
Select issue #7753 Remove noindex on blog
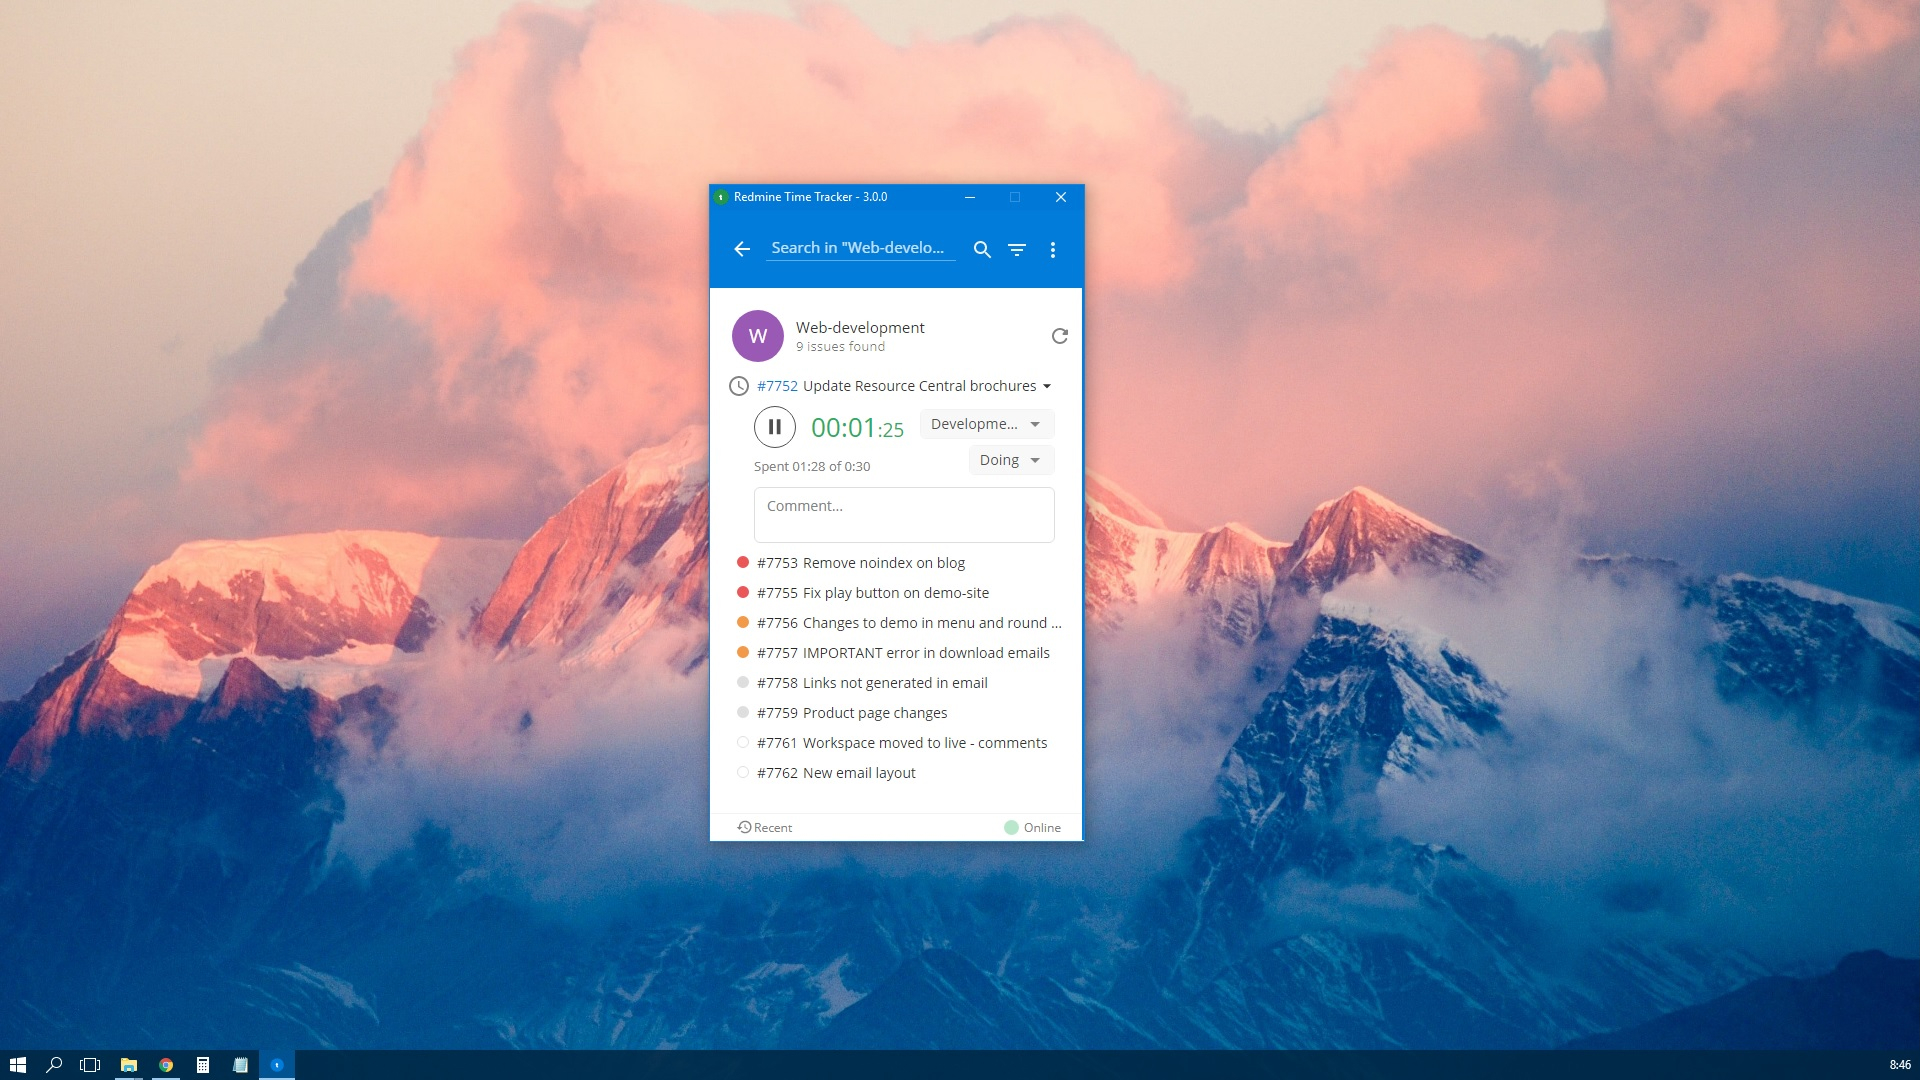click(861, 563)
